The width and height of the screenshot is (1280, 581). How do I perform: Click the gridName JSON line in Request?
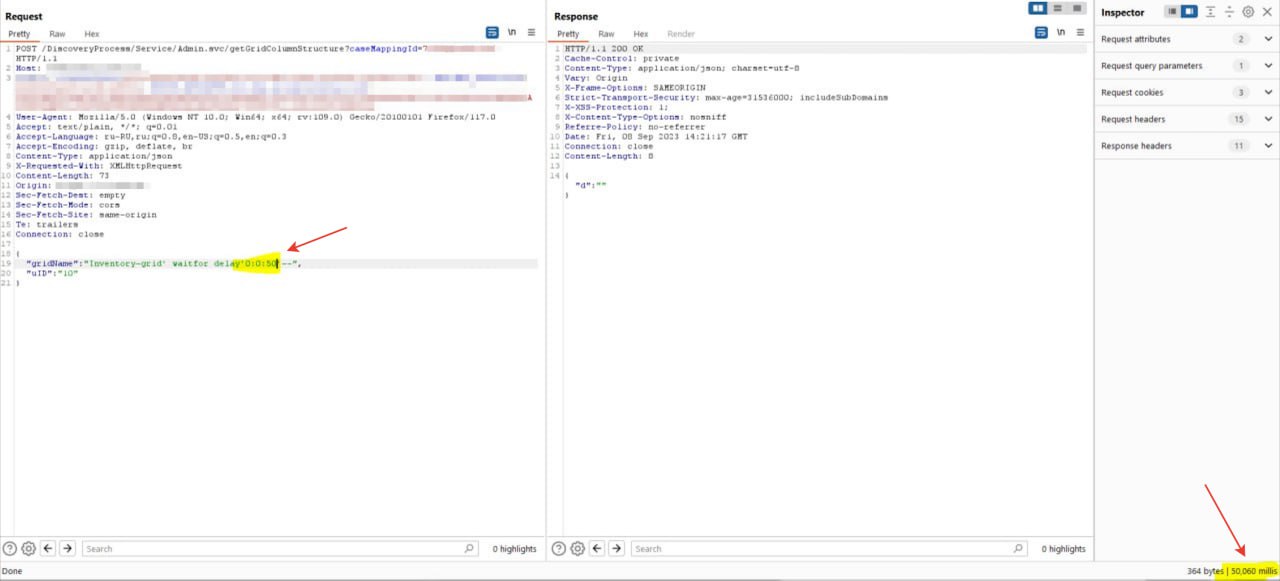point(164,263)
